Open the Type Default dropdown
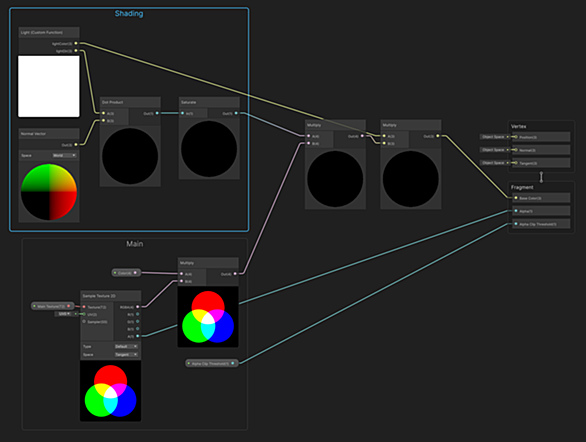Image resolution: width=586 pixels, height=442 pixels. click(126, 346)
